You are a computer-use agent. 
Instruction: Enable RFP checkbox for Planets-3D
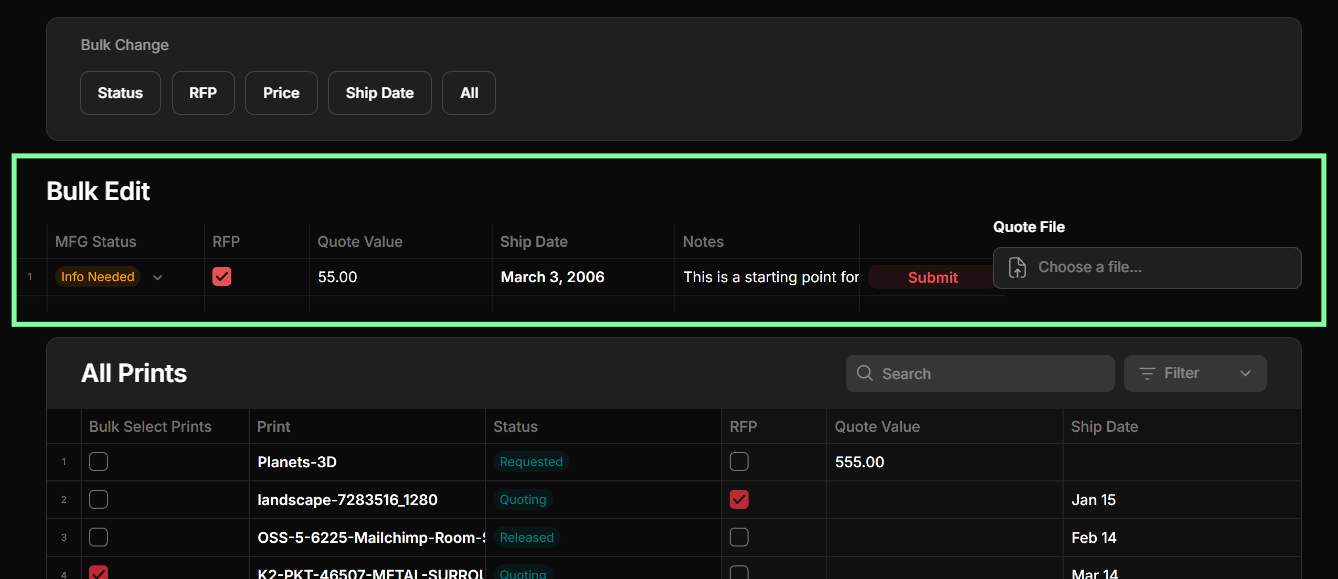pos(739,462)
